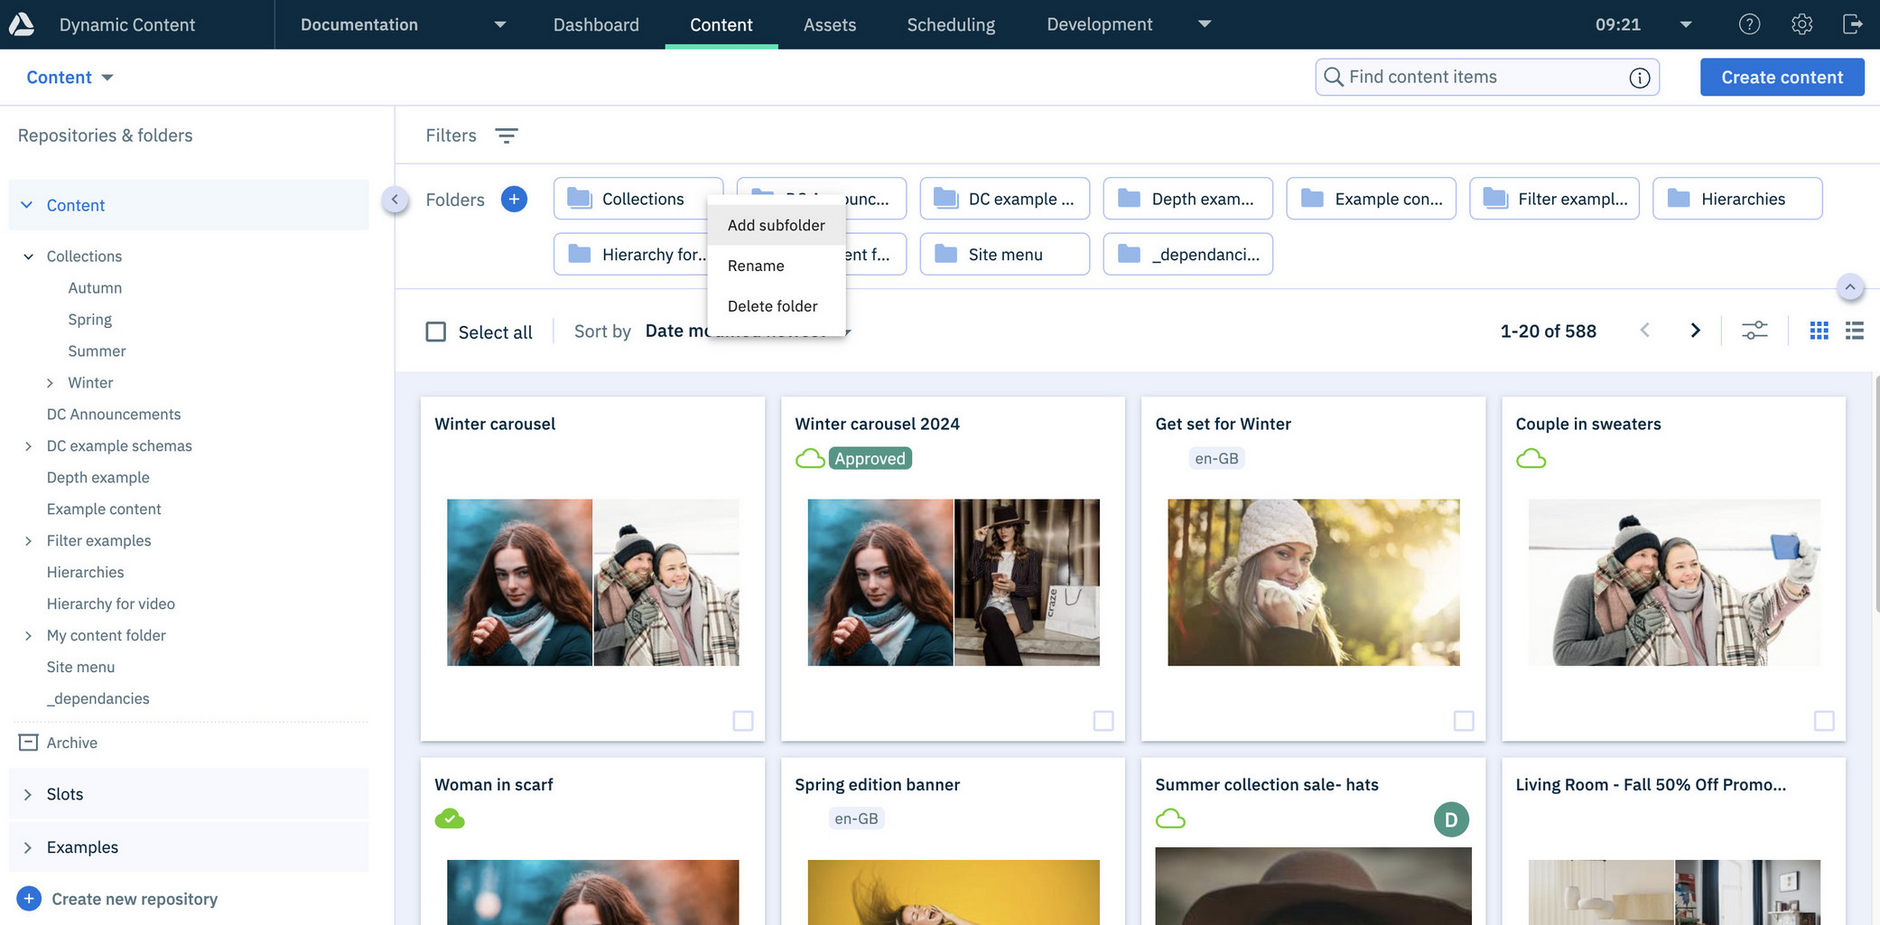Select Site menu in the folder tree
Viewport: 1880px width, 925px height.
(x=81, y=667)
